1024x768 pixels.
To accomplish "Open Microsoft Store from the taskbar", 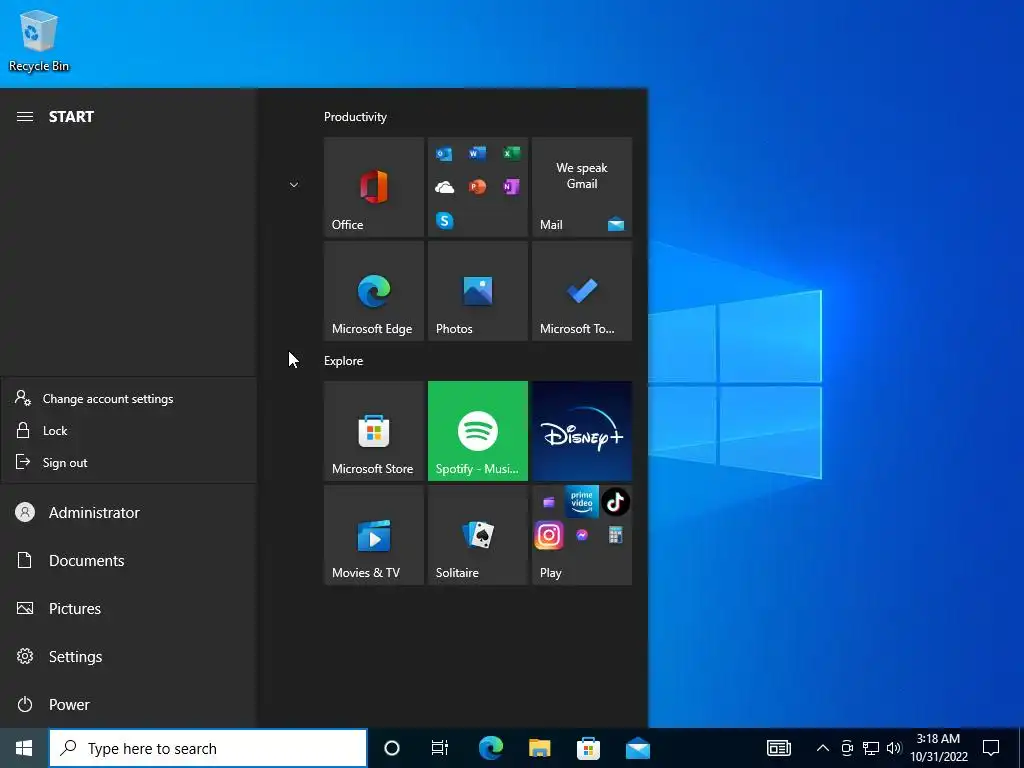I will (x=588, y=748).
